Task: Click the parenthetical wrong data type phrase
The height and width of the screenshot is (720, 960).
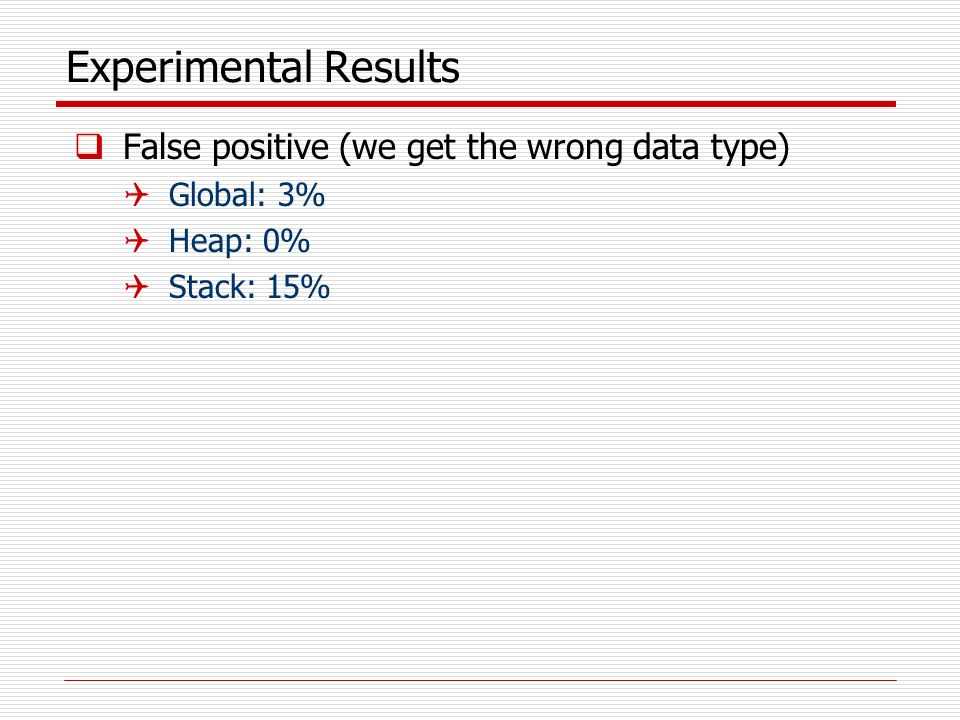Action: pyautogui.click(x=564, y=148)
